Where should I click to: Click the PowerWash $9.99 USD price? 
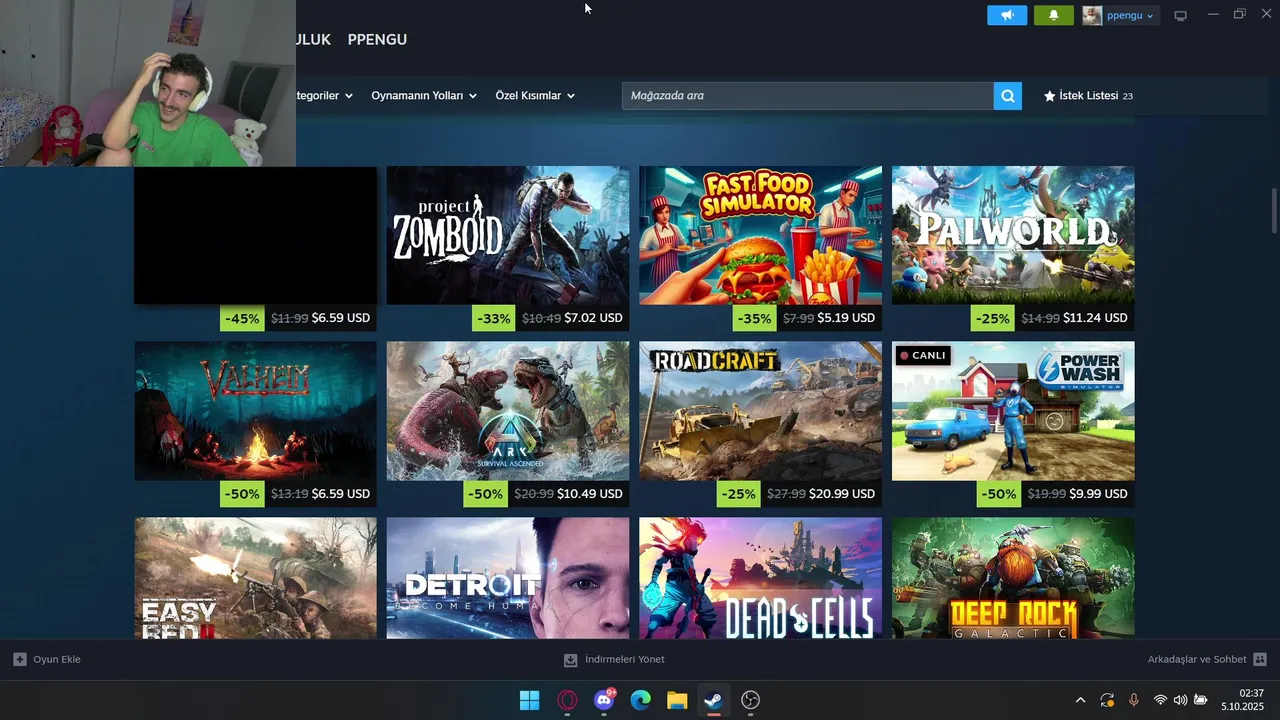point(1098,494)
